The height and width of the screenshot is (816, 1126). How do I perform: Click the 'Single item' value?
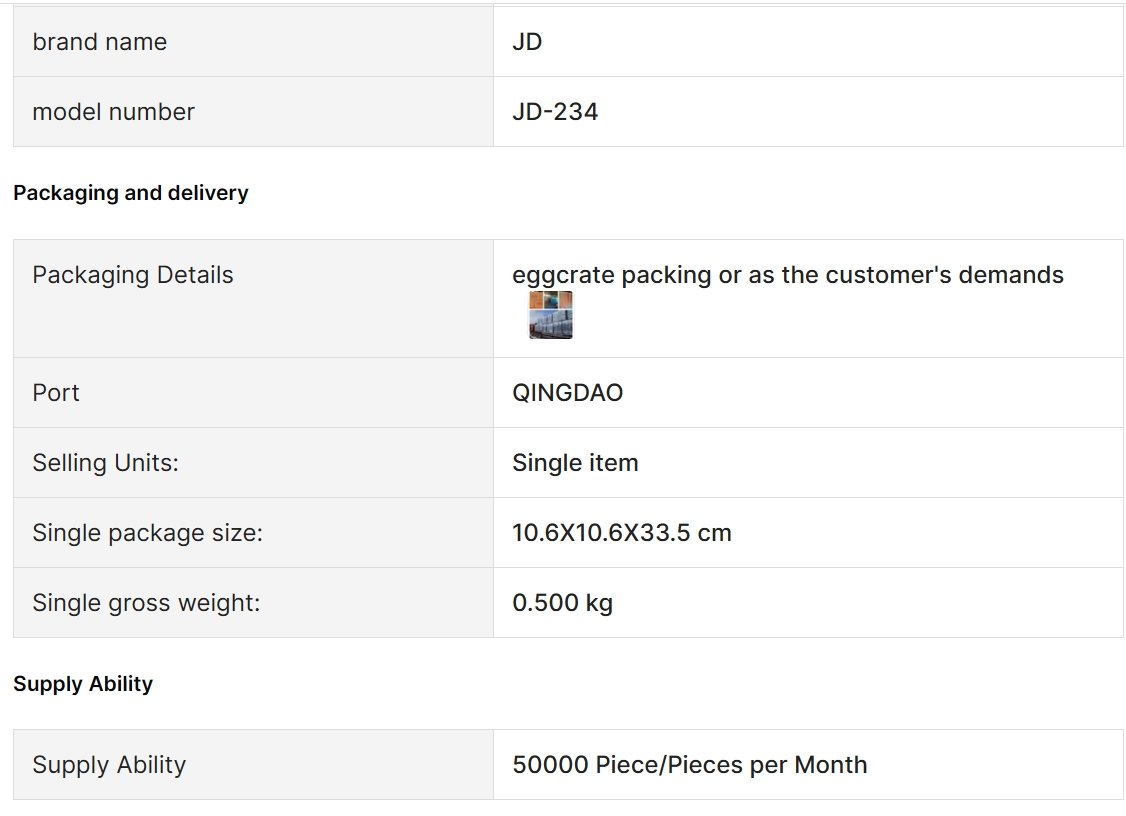(x=575, y=463)
